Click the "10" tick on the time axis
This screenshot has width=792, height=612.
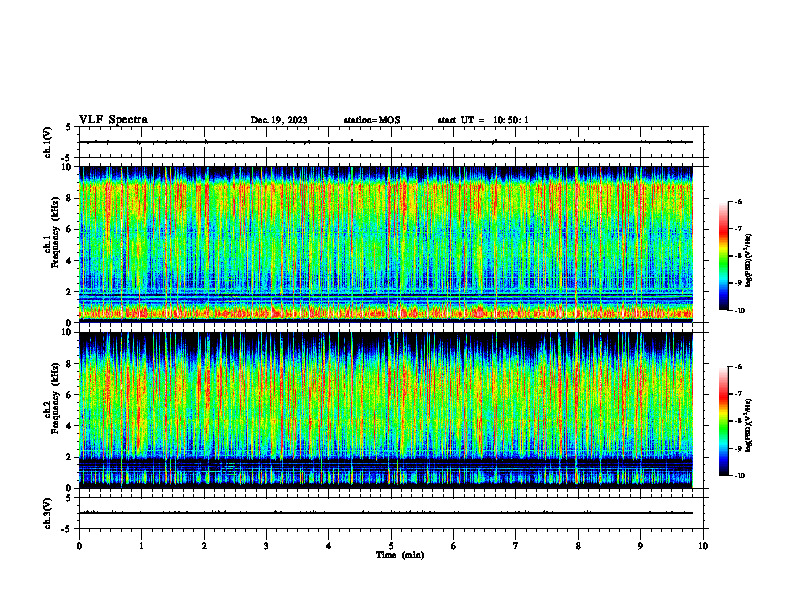[703, 546]
